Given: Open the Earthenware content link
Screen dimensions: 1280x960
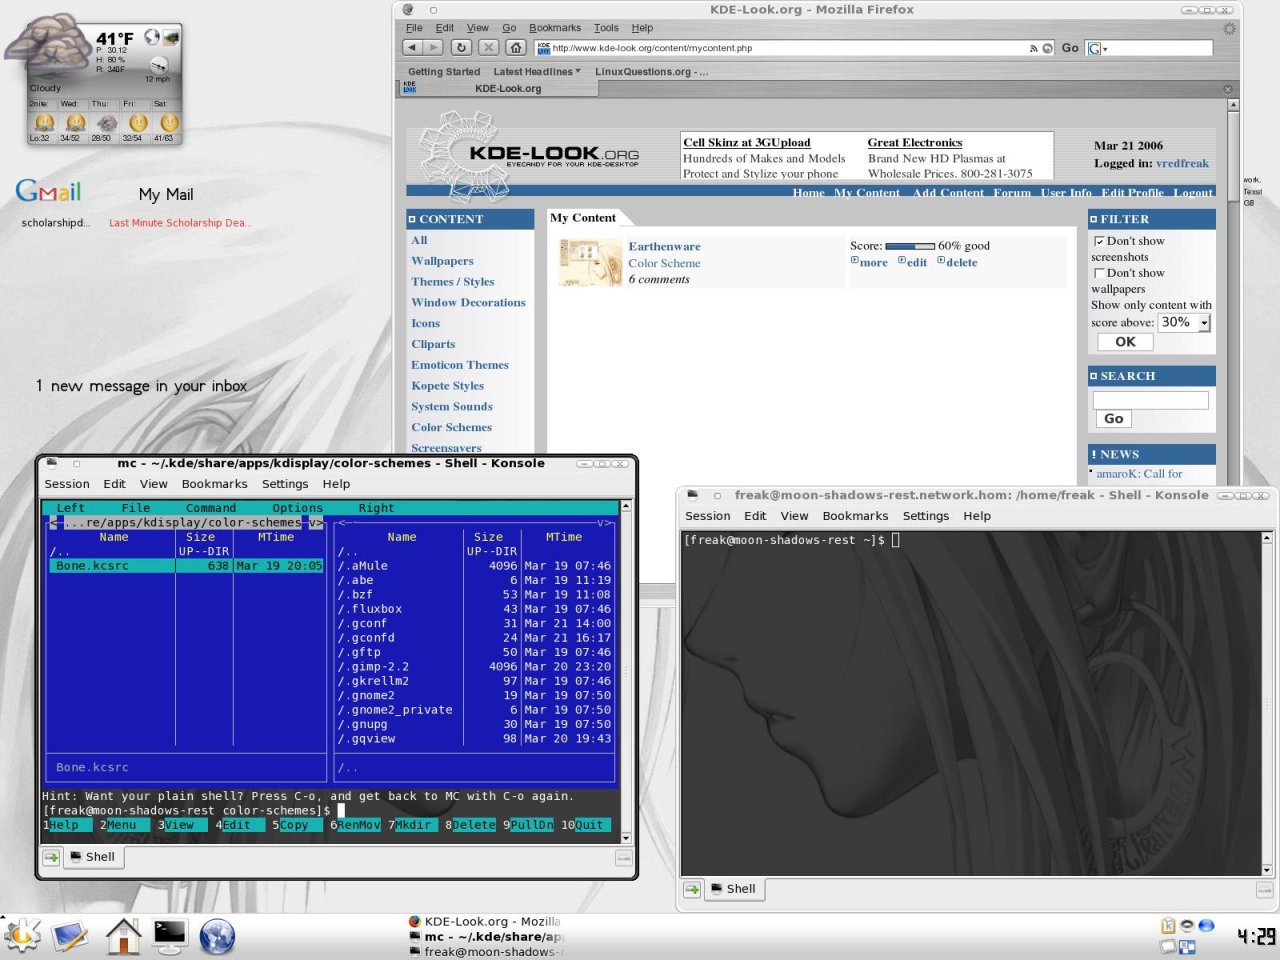Looking at the screenshot, I should coord(664,246).
